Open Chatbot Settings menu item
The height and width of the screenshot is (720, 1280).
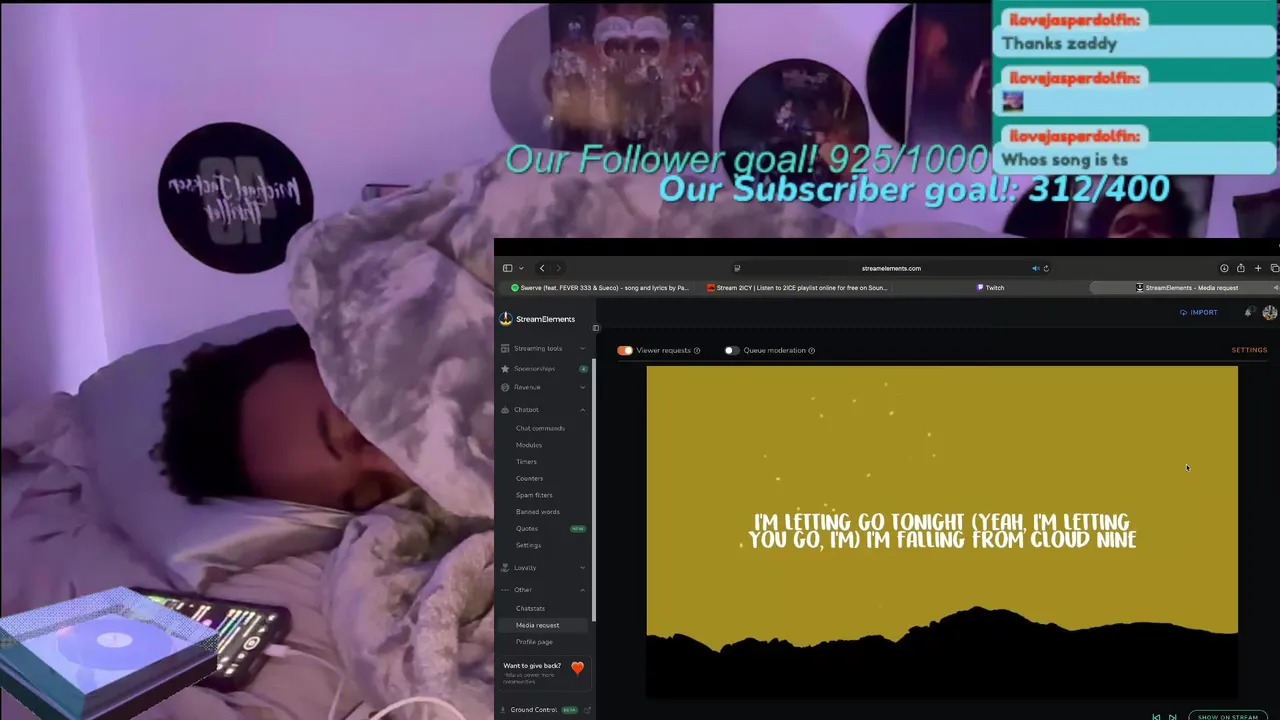point(528,545)
